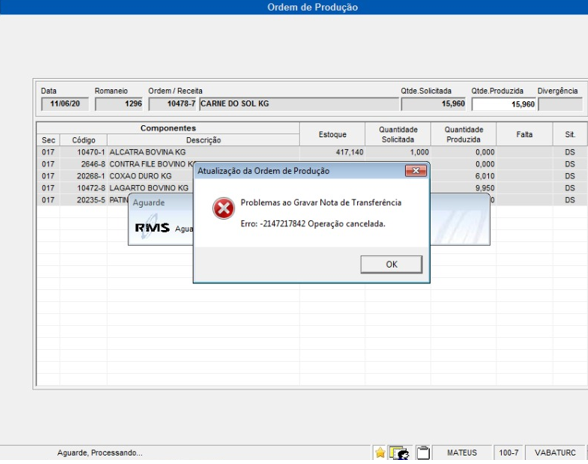This screenshot has width=588, height=464.
Task: Click Quantidade Solicitada value 1,000 for ALCATRA
Action: (419, 152)
